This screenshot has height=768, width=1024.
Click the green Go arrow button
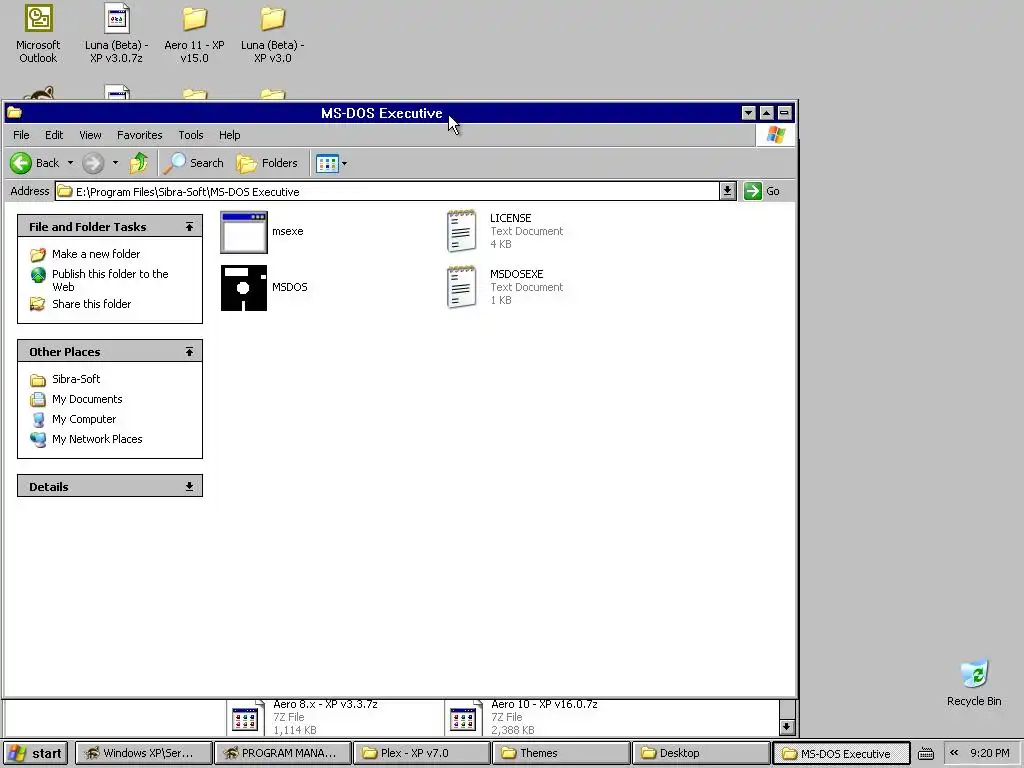pyautogui.click(x=753, y=191)
